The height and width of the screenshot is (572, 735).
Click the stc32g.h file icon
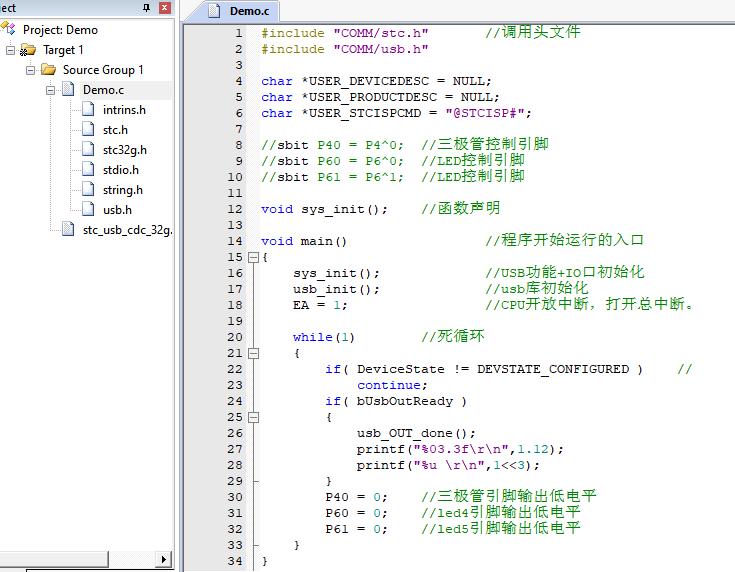88,150
